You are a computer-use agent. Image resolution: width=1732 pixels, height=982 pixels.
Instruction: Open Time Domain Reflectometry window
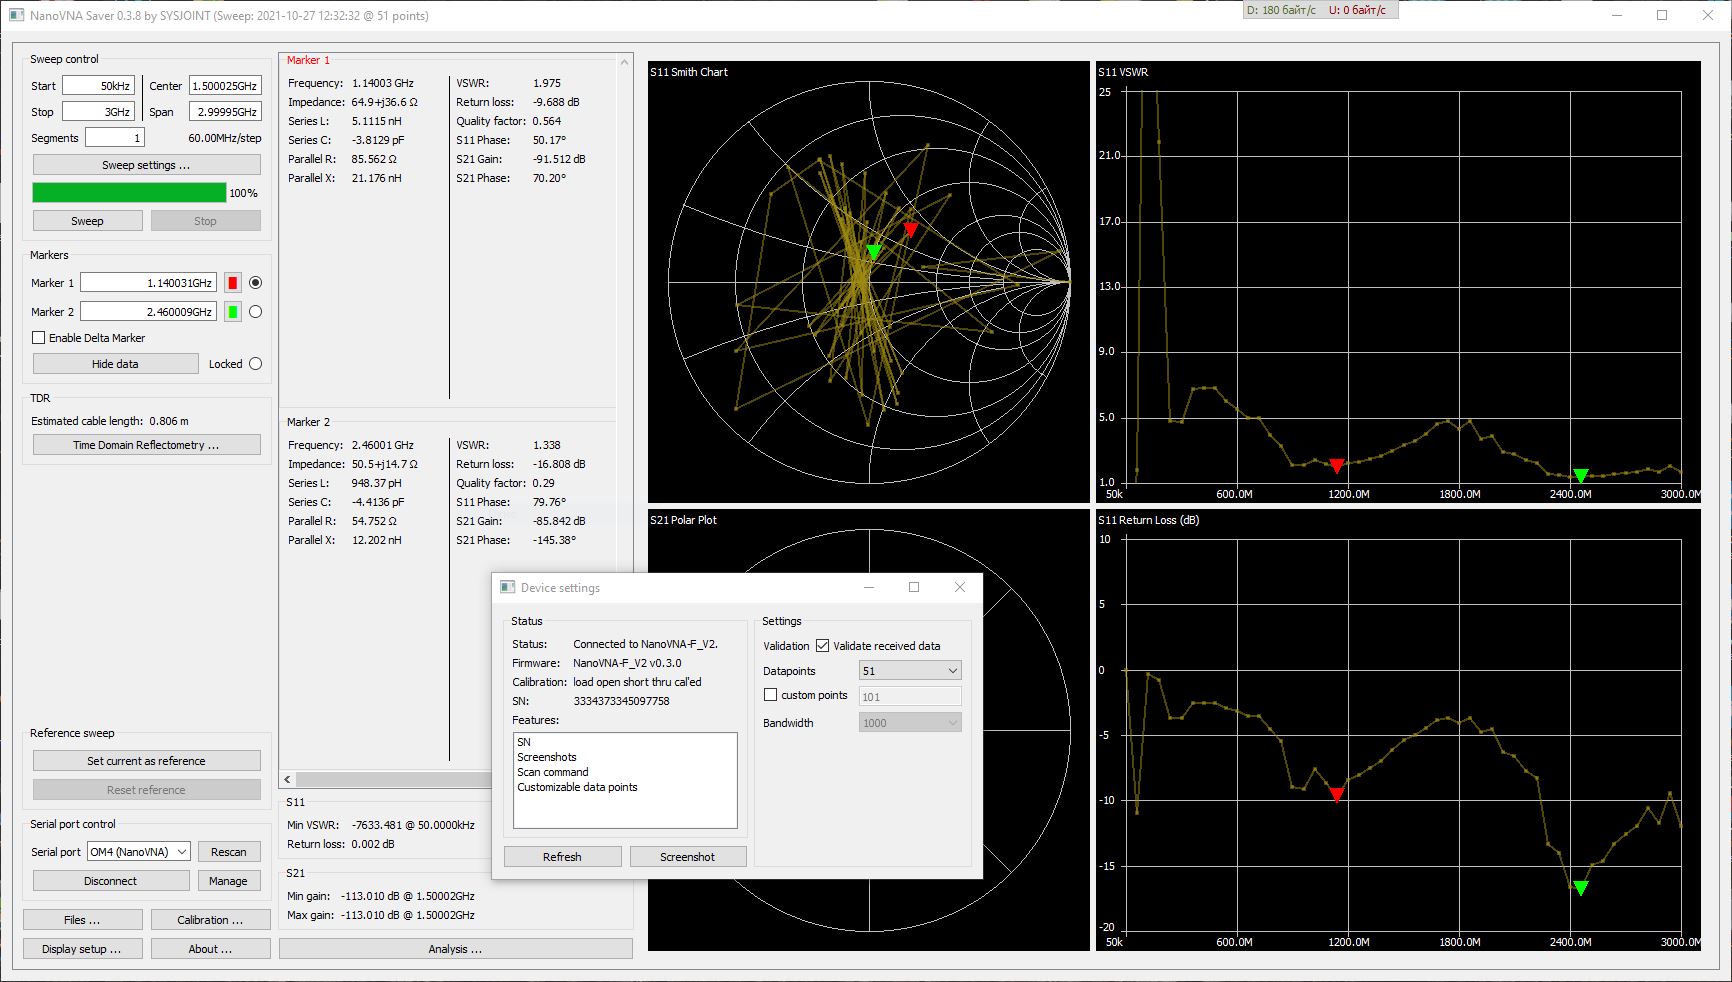[147, 445]
